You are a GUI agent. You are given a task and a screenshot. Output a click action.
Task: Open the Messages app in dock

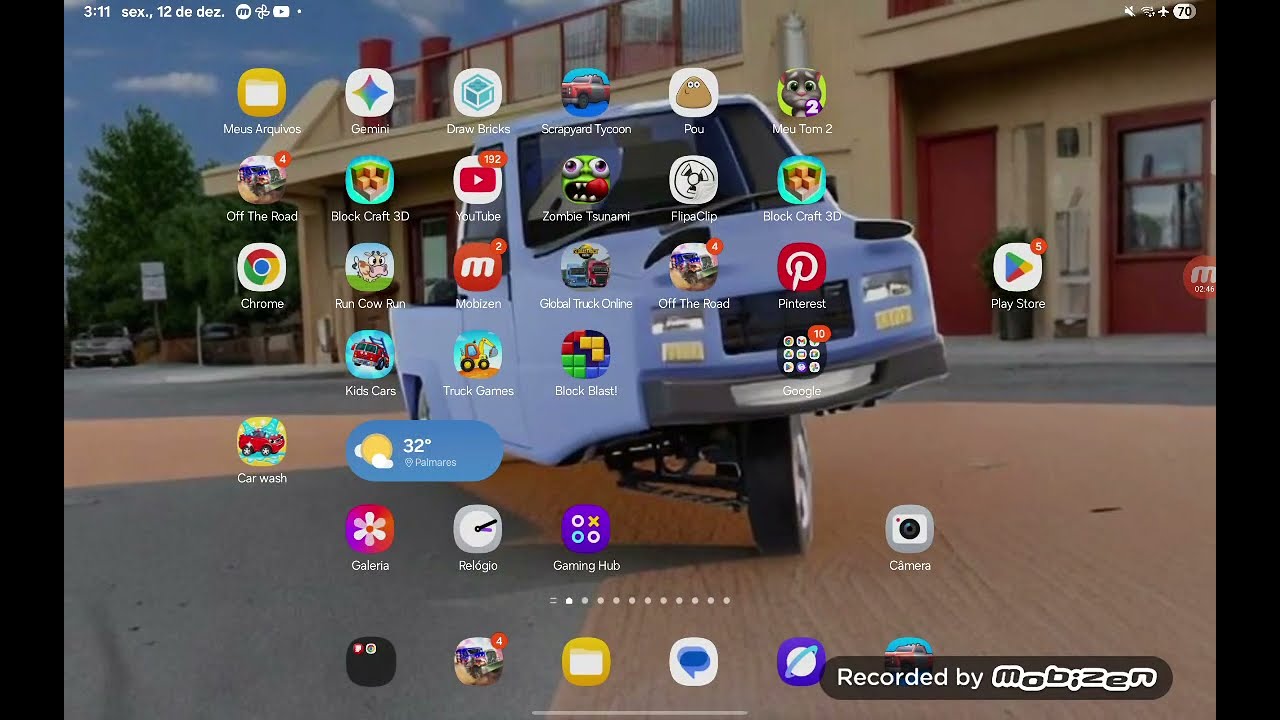(694, 661)
